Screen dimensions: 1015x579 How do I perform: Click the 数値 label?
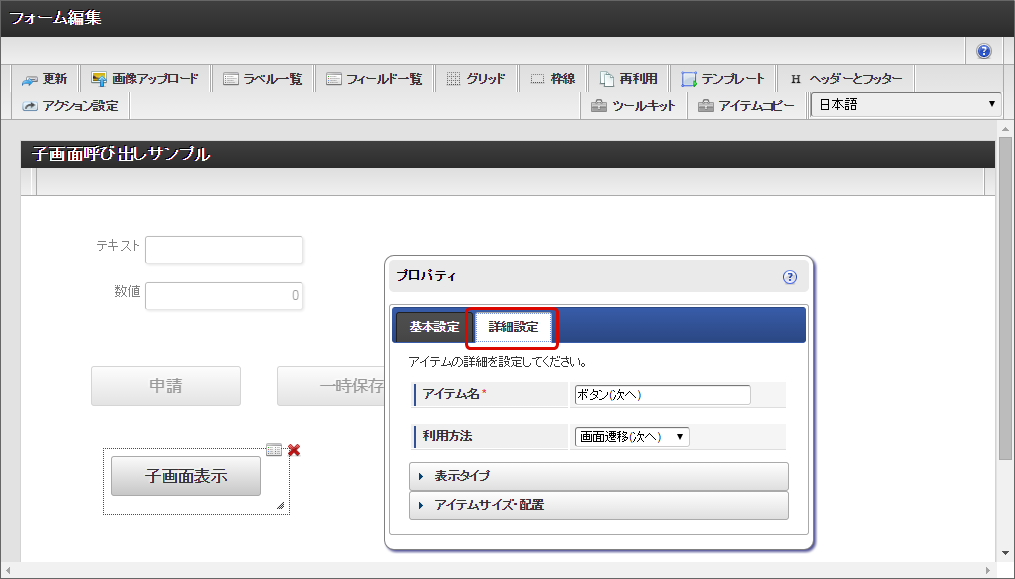click(x=127, y=292)
